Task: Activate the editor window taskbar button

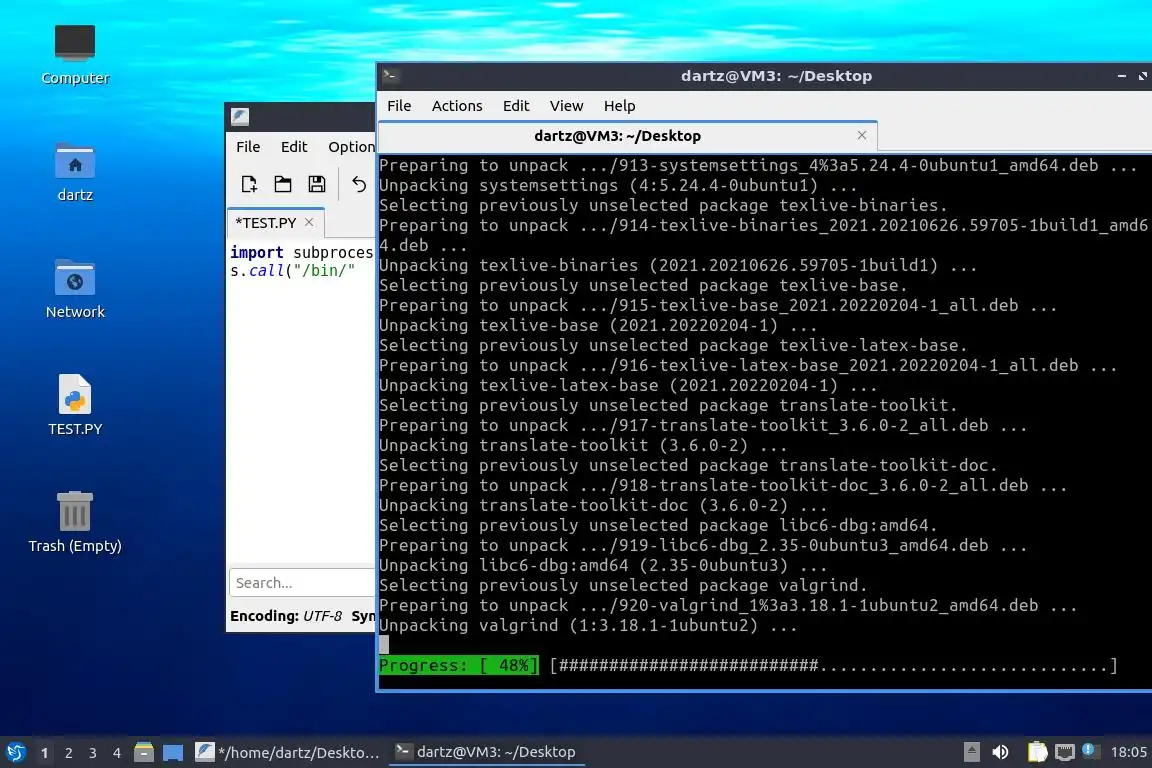Action: tap(288, 752)
